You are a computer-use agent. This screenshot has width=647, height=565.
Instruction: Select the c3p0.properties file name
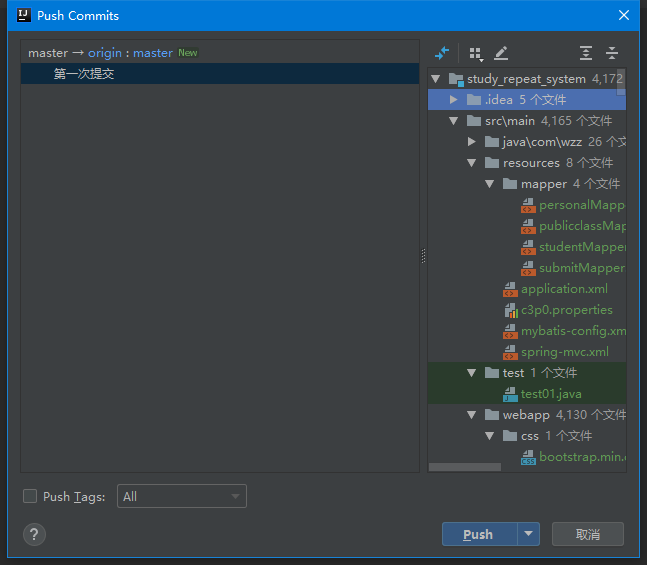tap(567, 310)
